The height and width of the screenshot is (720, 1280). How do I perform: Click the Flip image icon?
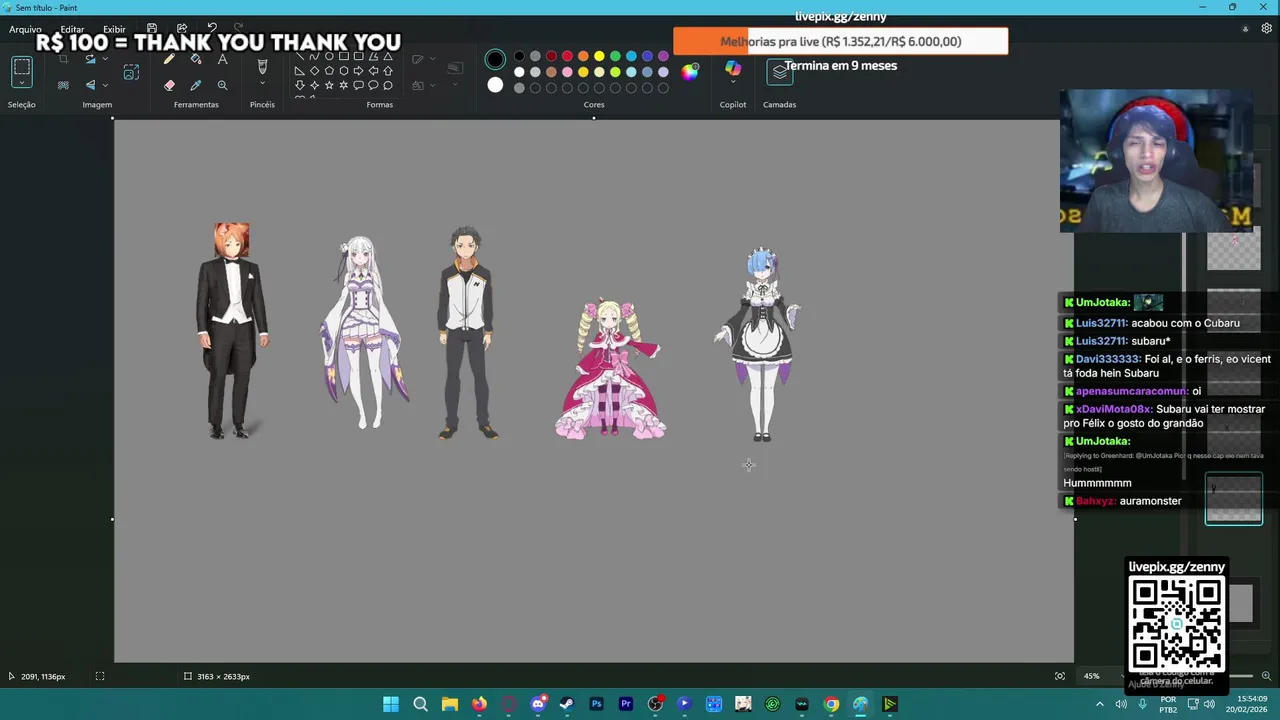pyautogui.click(x=90, y=85)
